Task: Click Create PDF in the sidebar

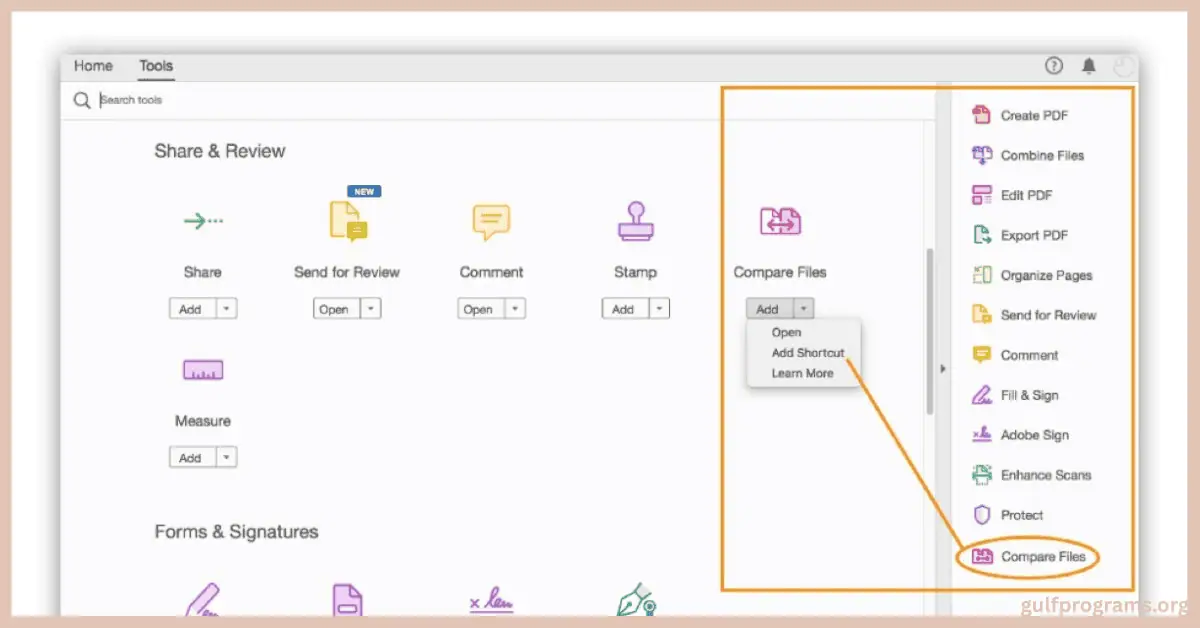Action: click(1033, 115)
